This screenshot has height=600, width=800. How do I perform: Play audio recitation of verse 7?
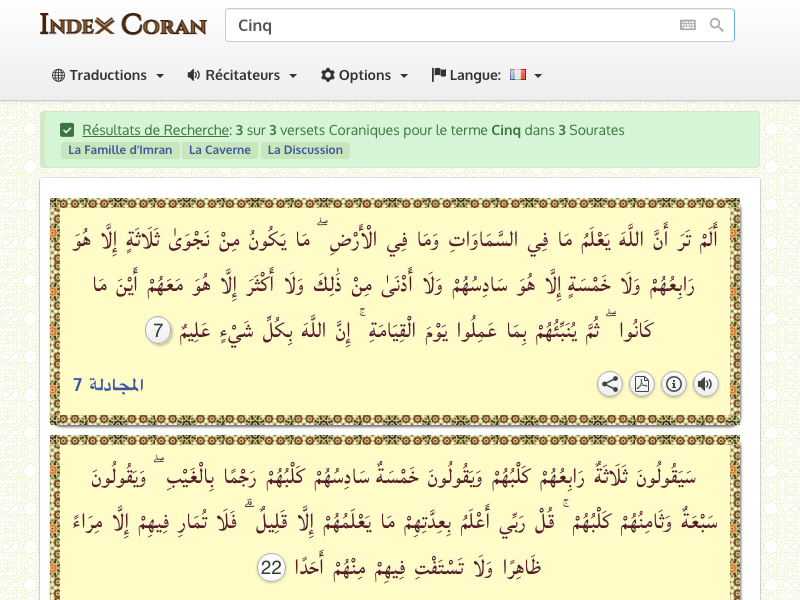706,384
